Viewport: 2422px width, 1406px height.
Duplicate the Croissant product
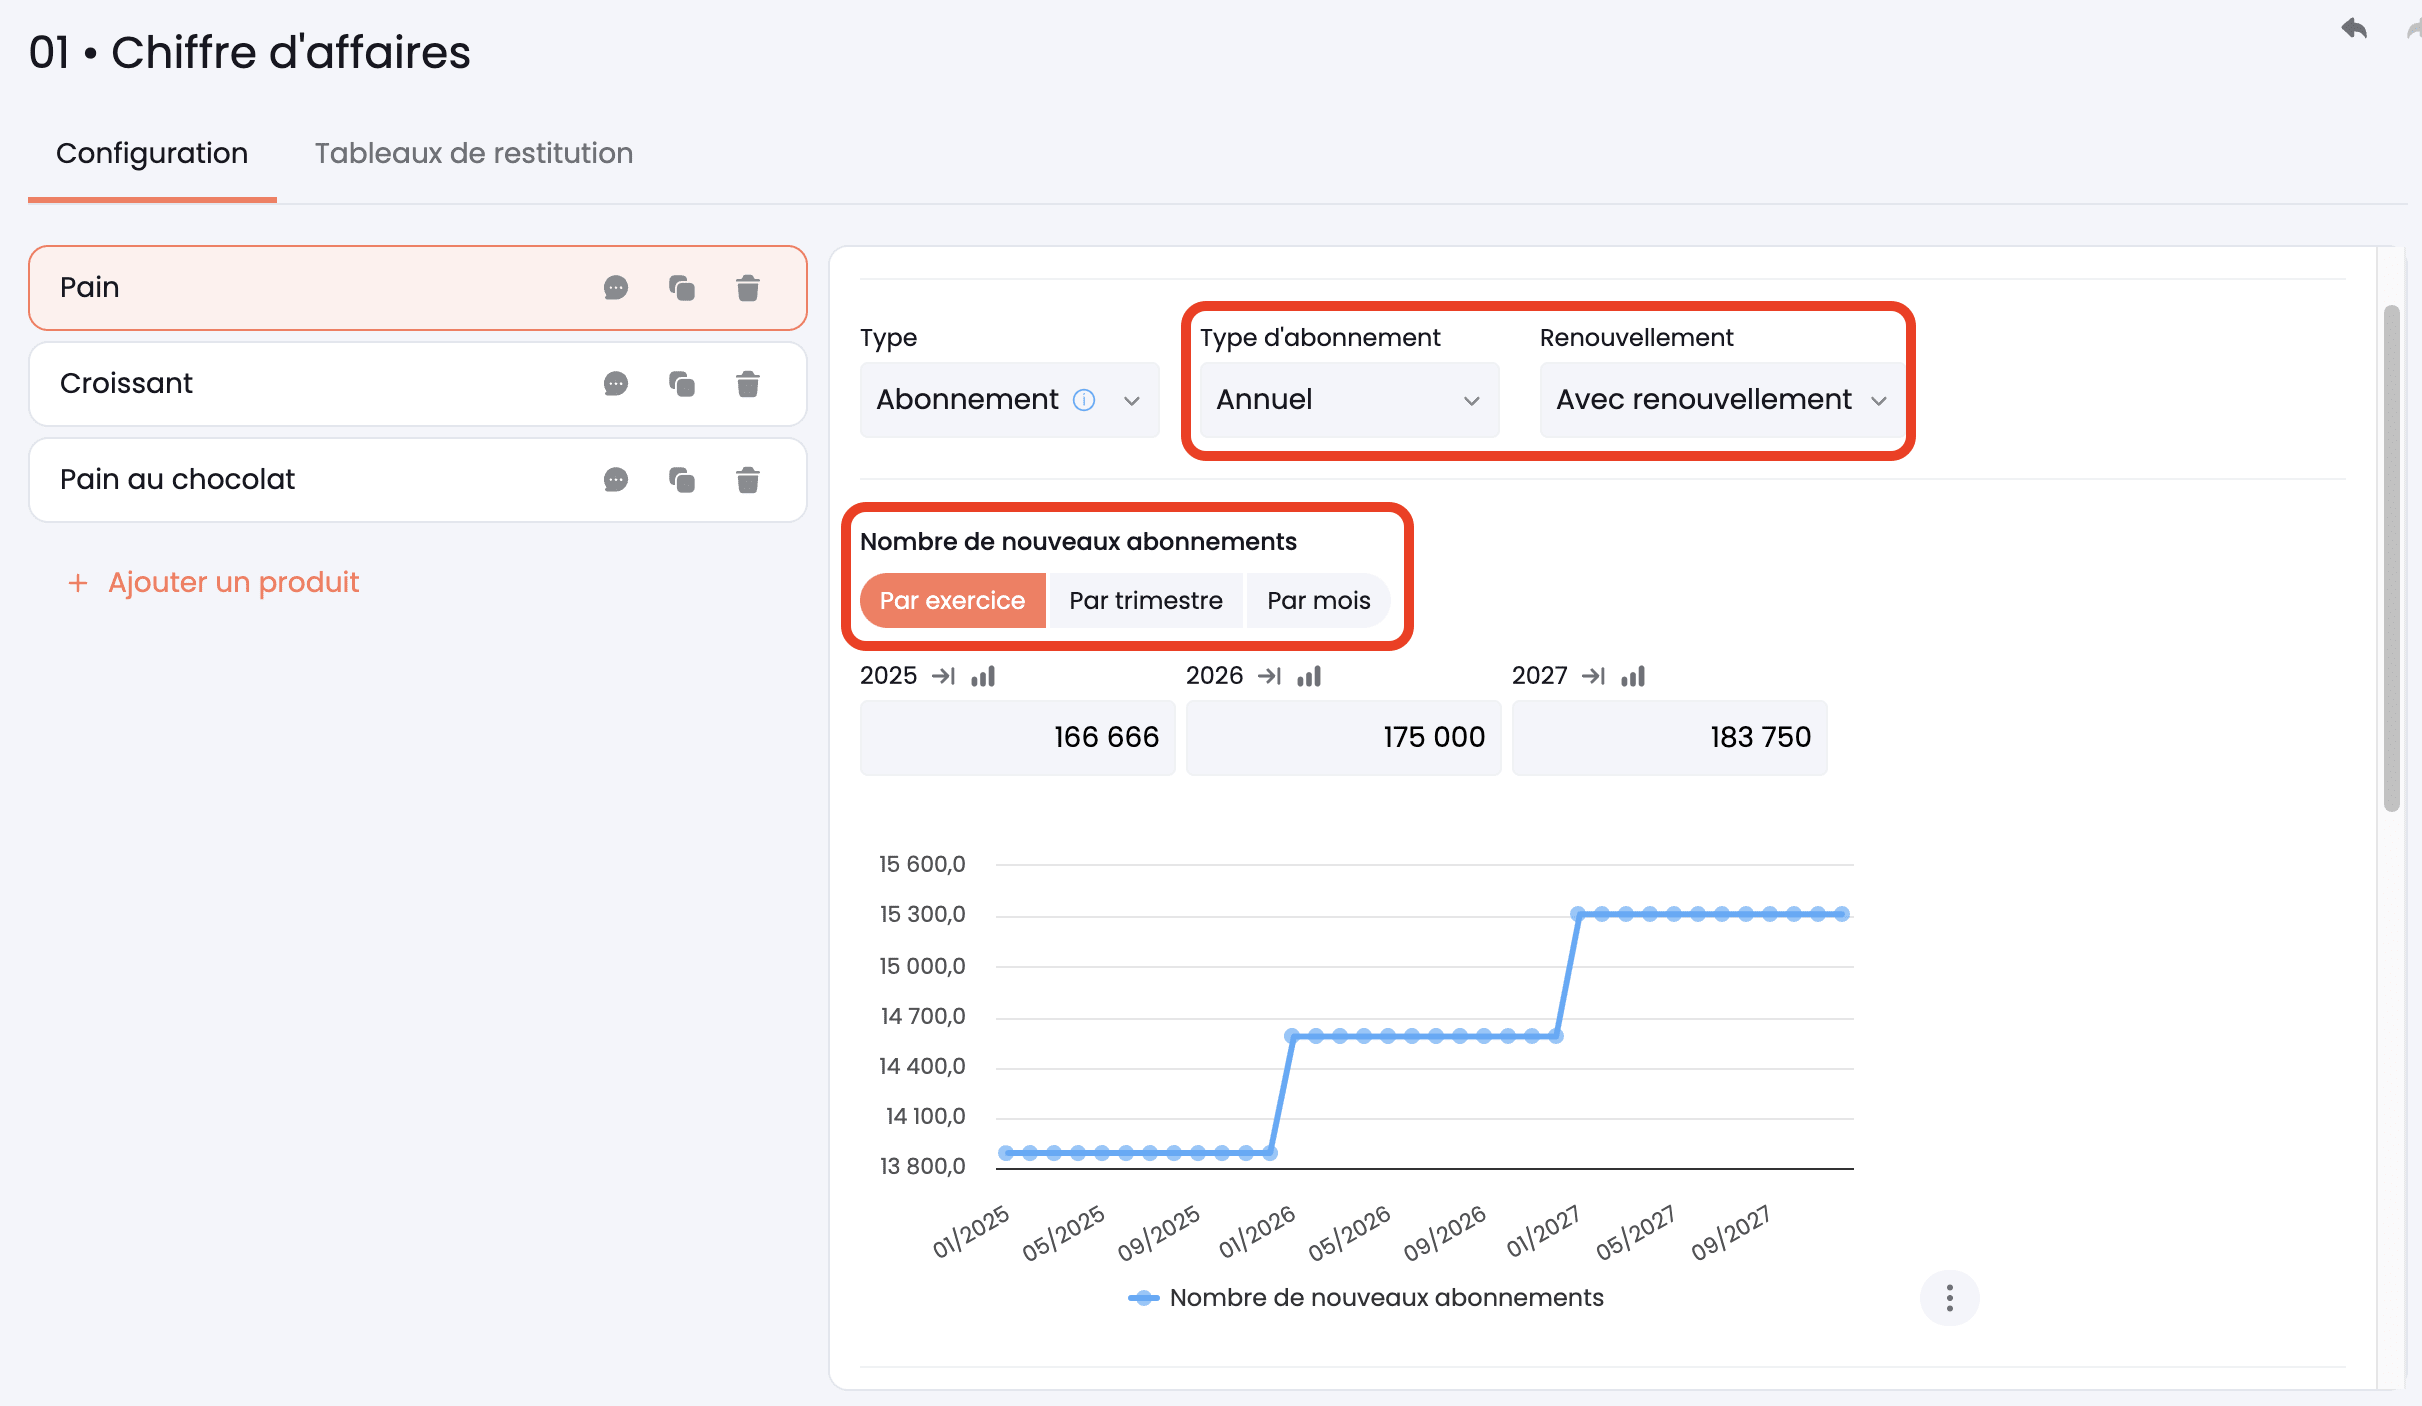682,384
